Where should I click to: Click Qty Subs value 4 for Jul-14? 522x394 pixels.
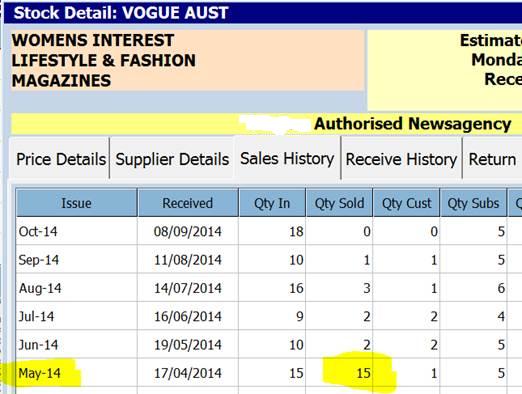click(x=473, y=316)
